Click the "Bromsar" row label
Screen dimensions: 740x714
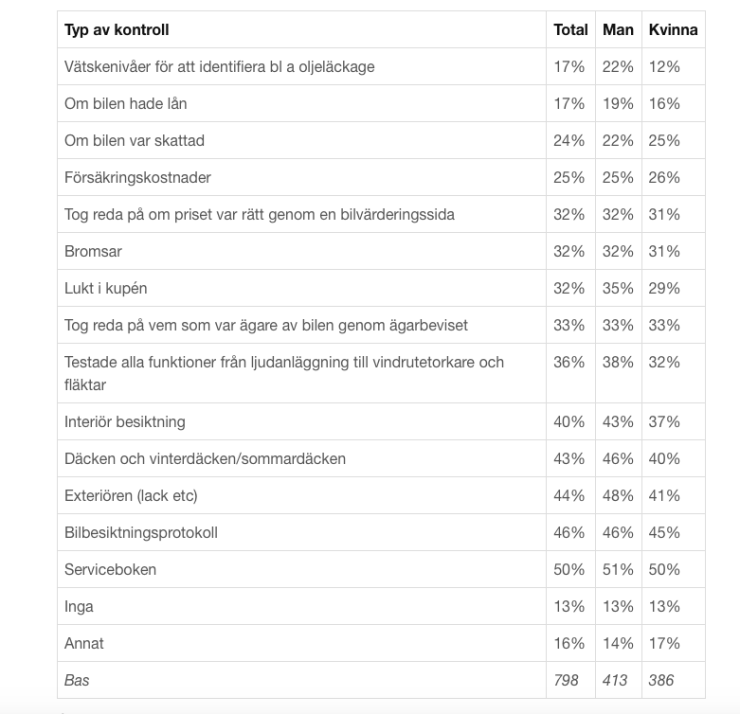click(92, 252)
